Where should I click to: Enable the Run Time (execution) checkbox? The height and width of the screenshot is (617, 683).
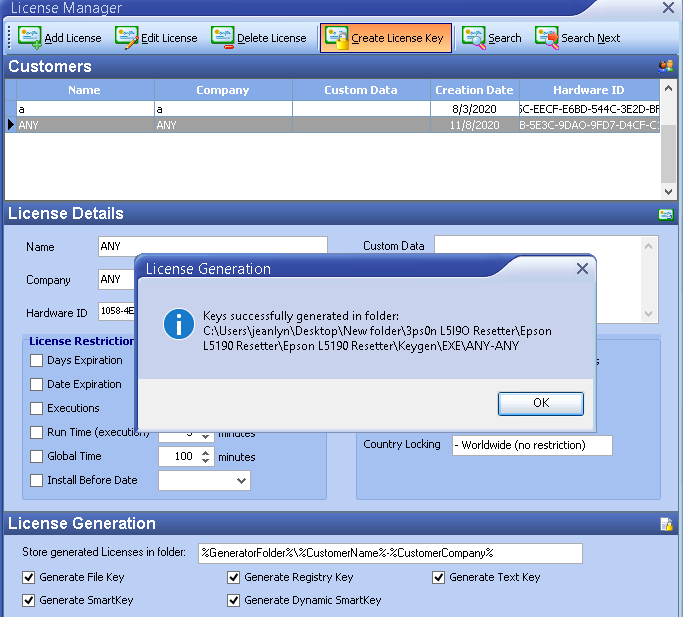point(37,432)
